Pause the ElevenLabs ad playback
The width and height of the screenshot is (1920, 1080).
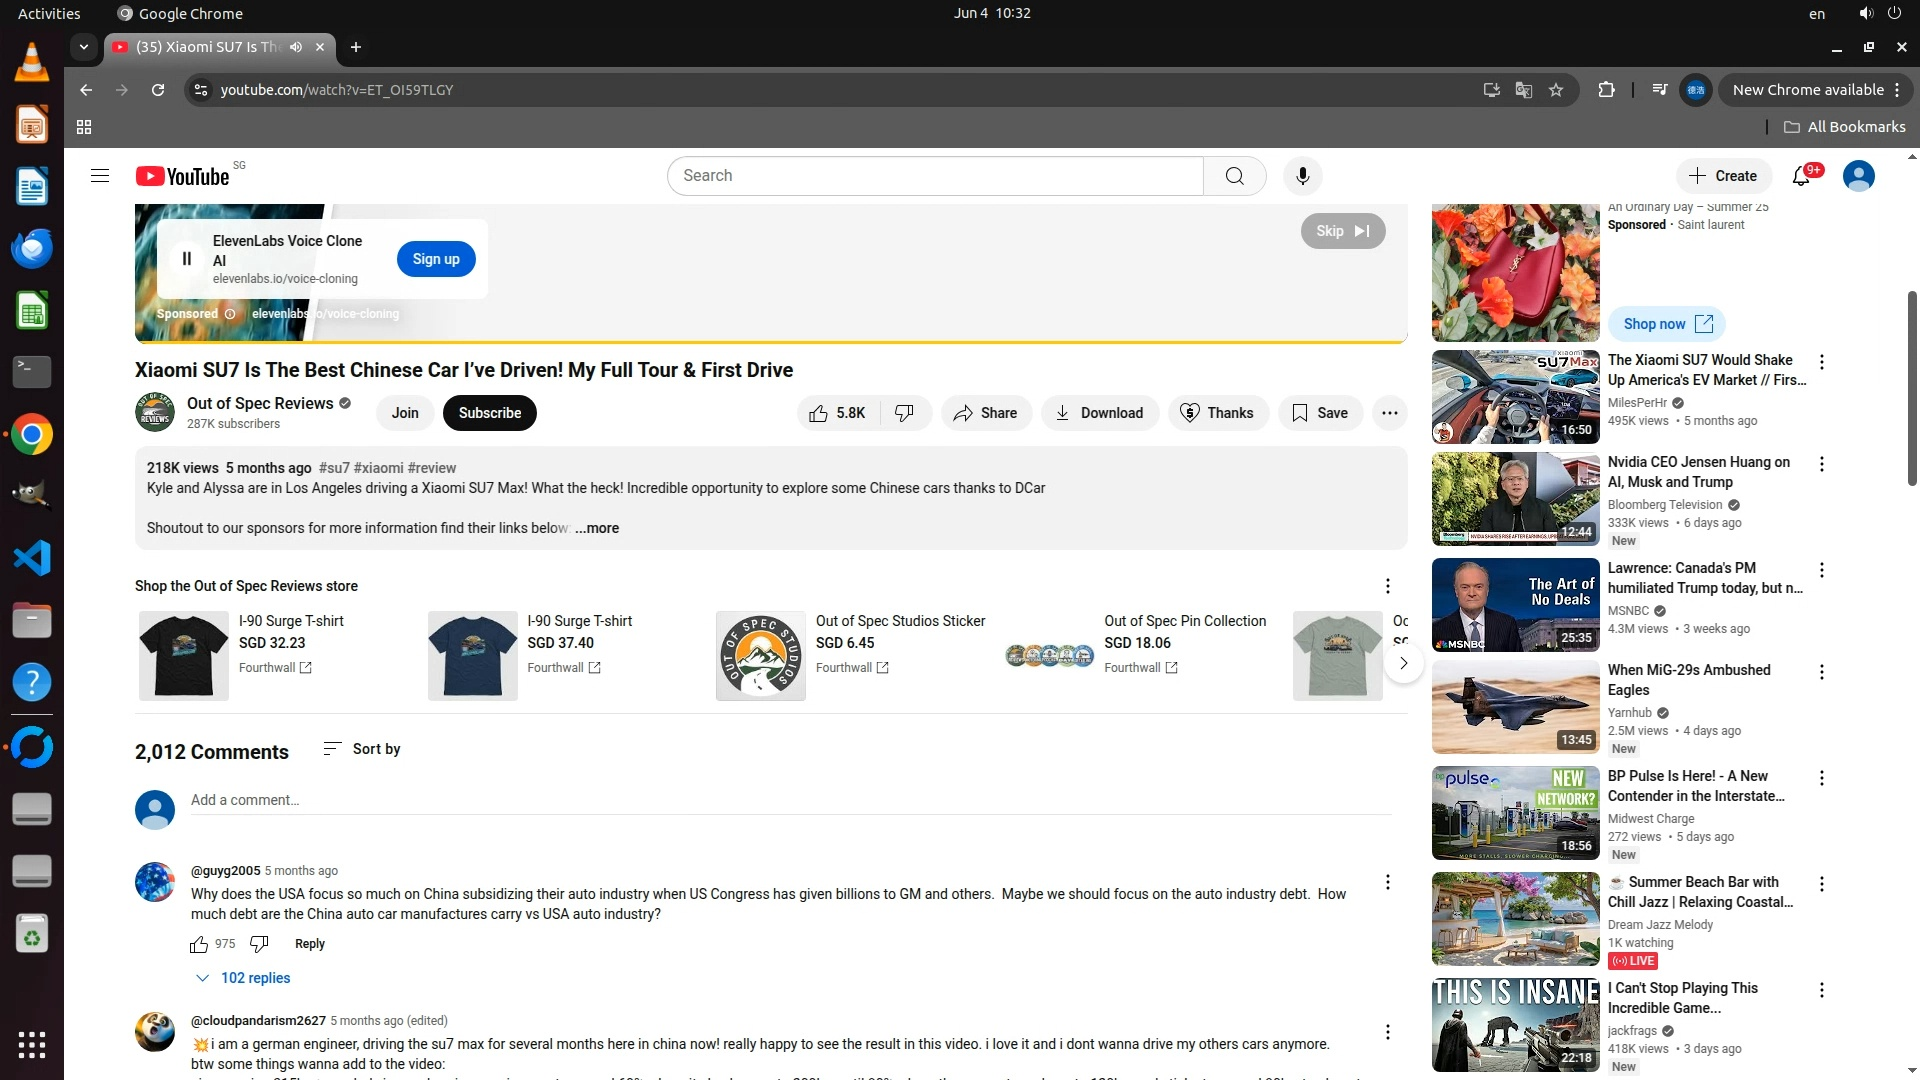click(186, 259)
